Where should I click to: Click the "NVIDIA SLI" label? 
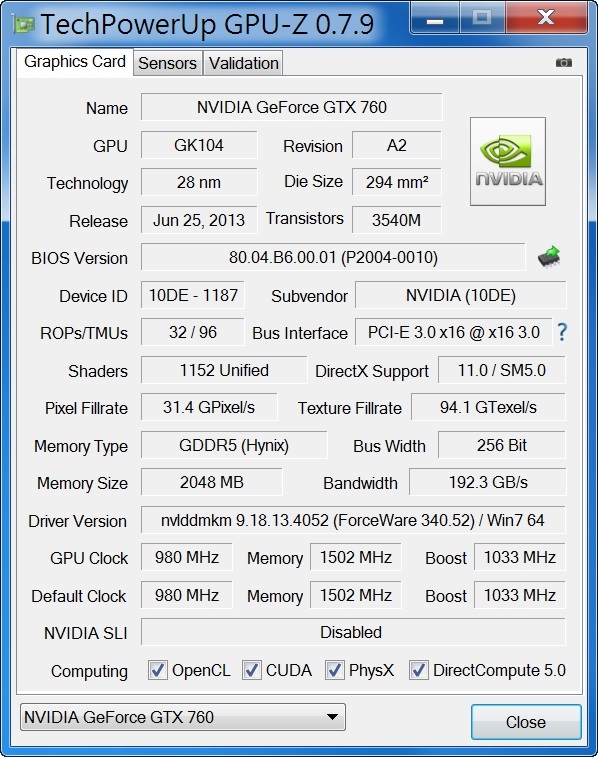pos(86,633)
